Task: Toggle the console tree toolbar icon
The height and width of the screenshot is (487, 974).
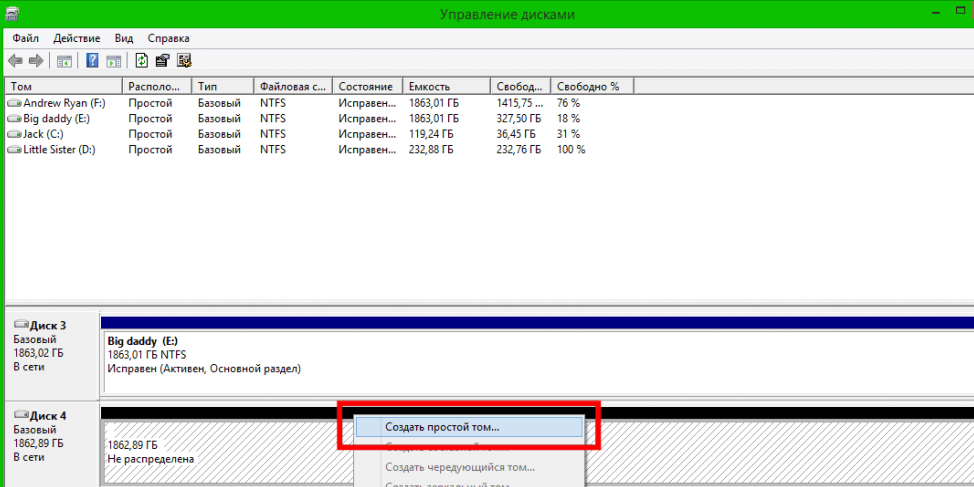Action: [x=64, y=61]
